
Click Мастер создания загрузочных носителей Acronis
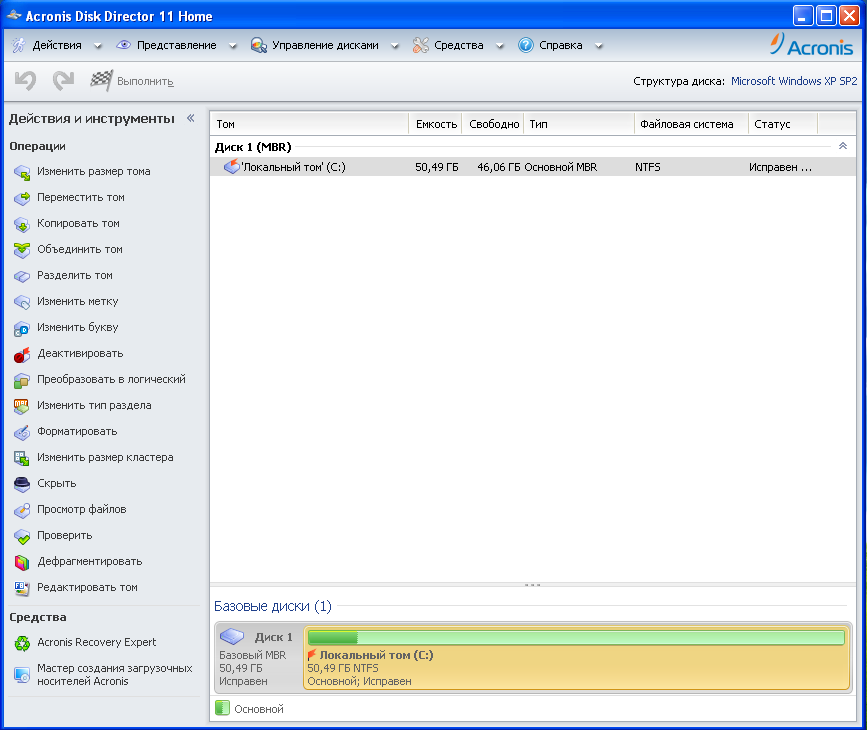click(x=114, y=675)
